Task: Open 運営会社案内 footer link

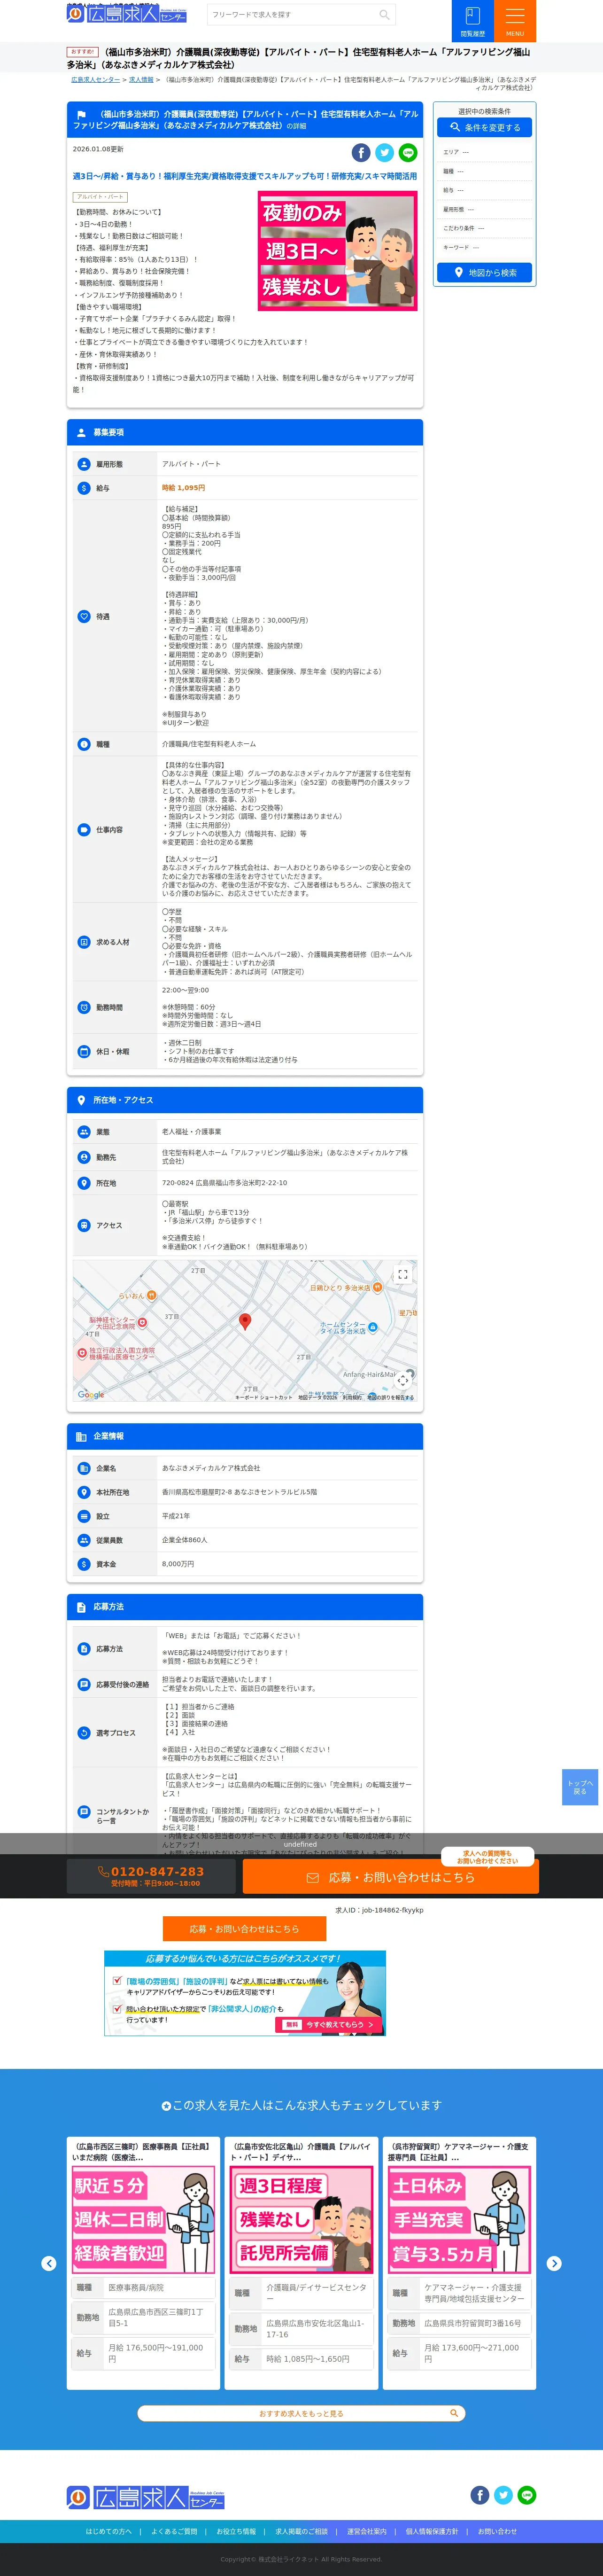Action: [366, 2531]
